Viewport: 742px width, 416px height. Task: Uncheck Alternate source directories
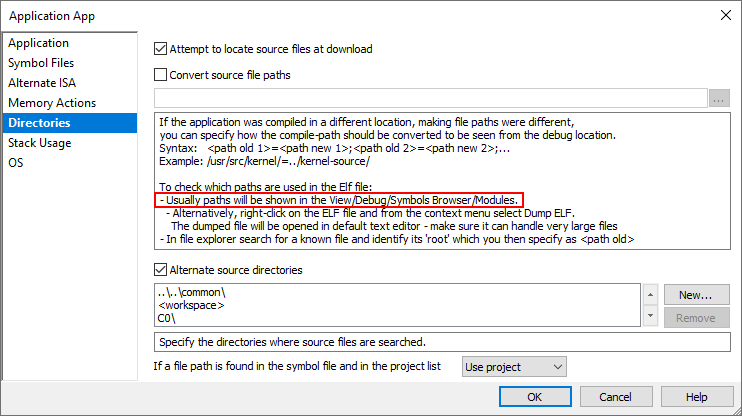click(x=161, y=269)
